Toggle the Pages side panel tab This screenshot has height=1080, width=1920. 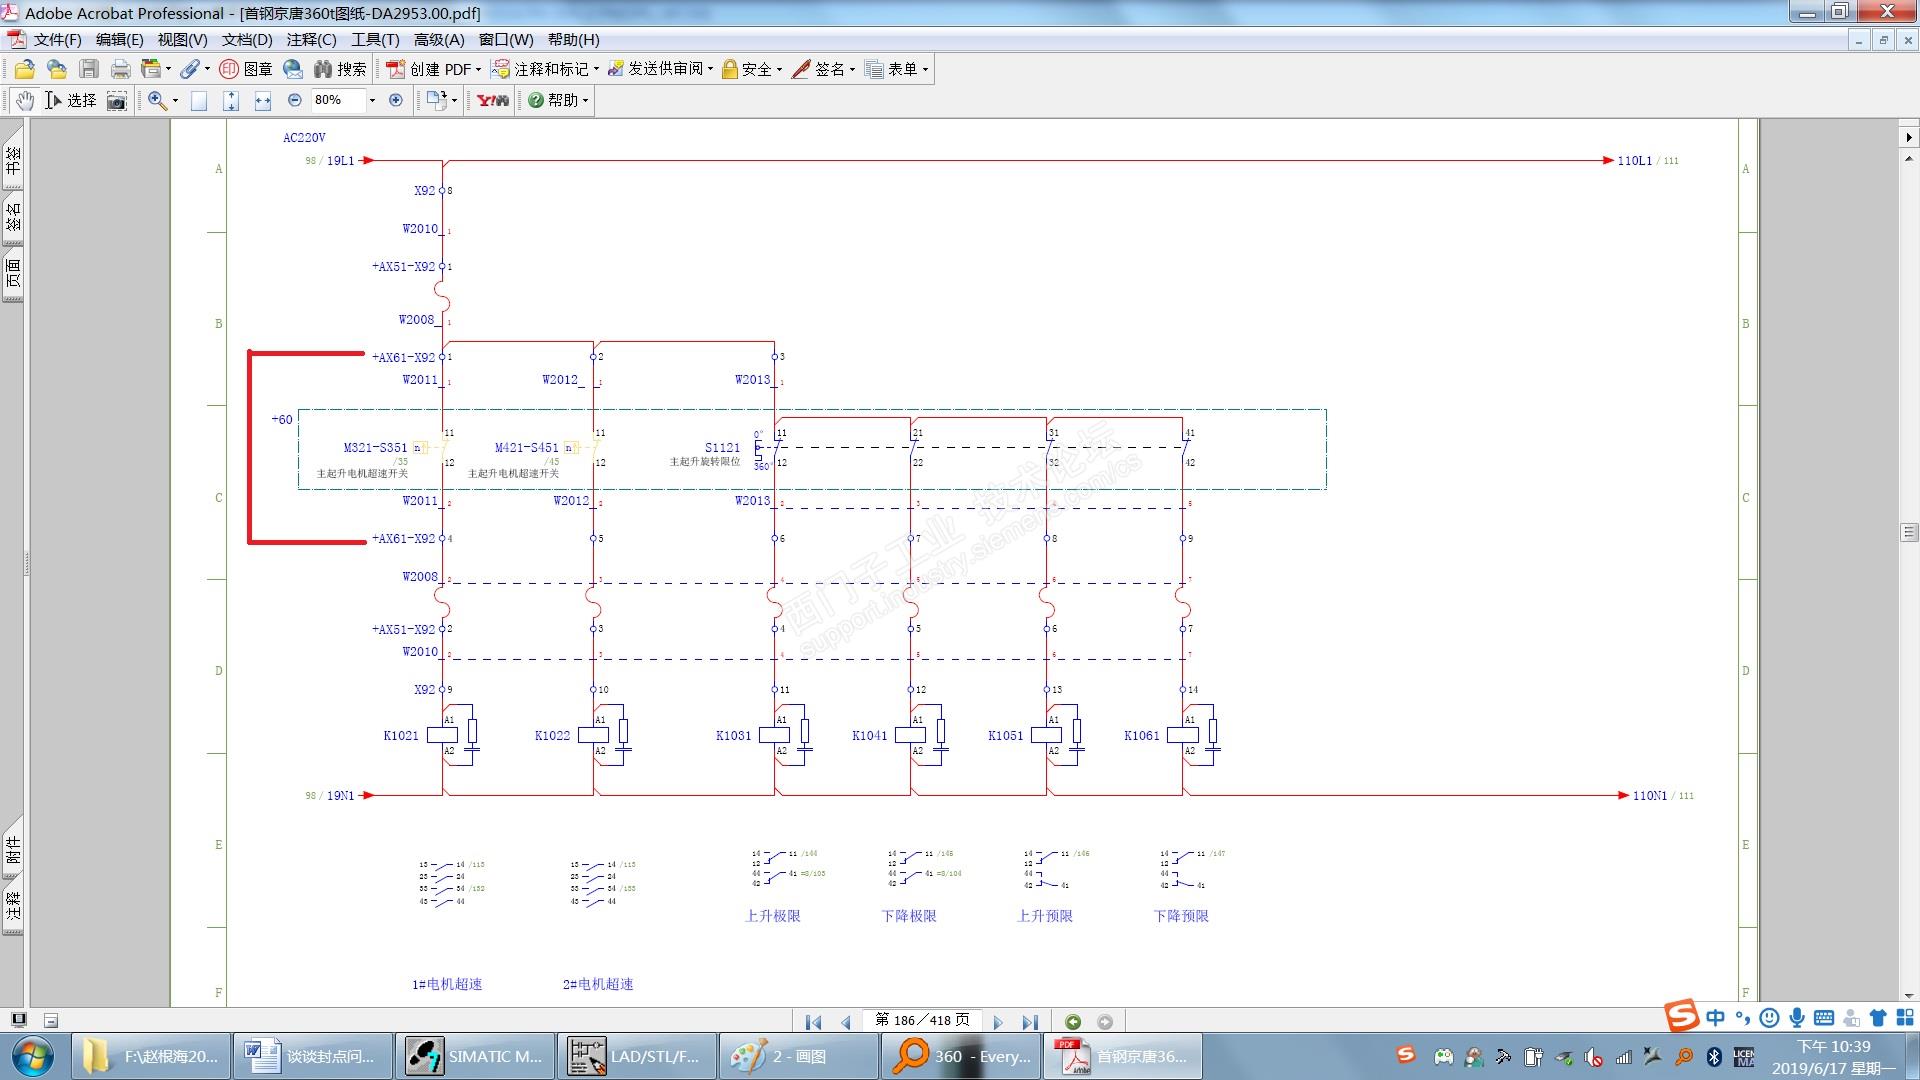tap(13, 272)
